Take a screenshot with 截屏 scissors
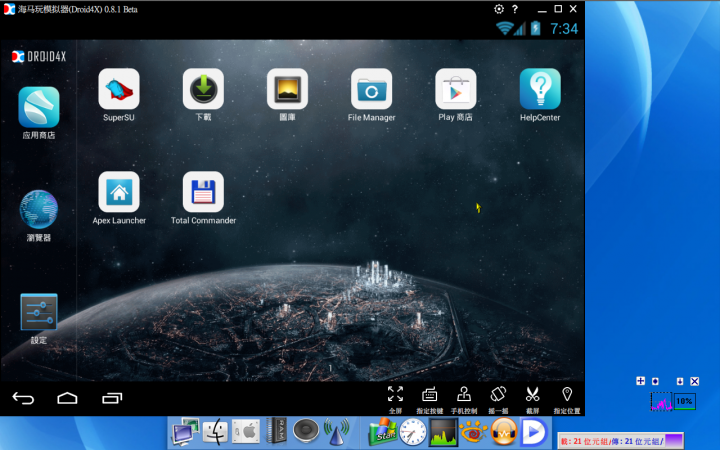 532,399
